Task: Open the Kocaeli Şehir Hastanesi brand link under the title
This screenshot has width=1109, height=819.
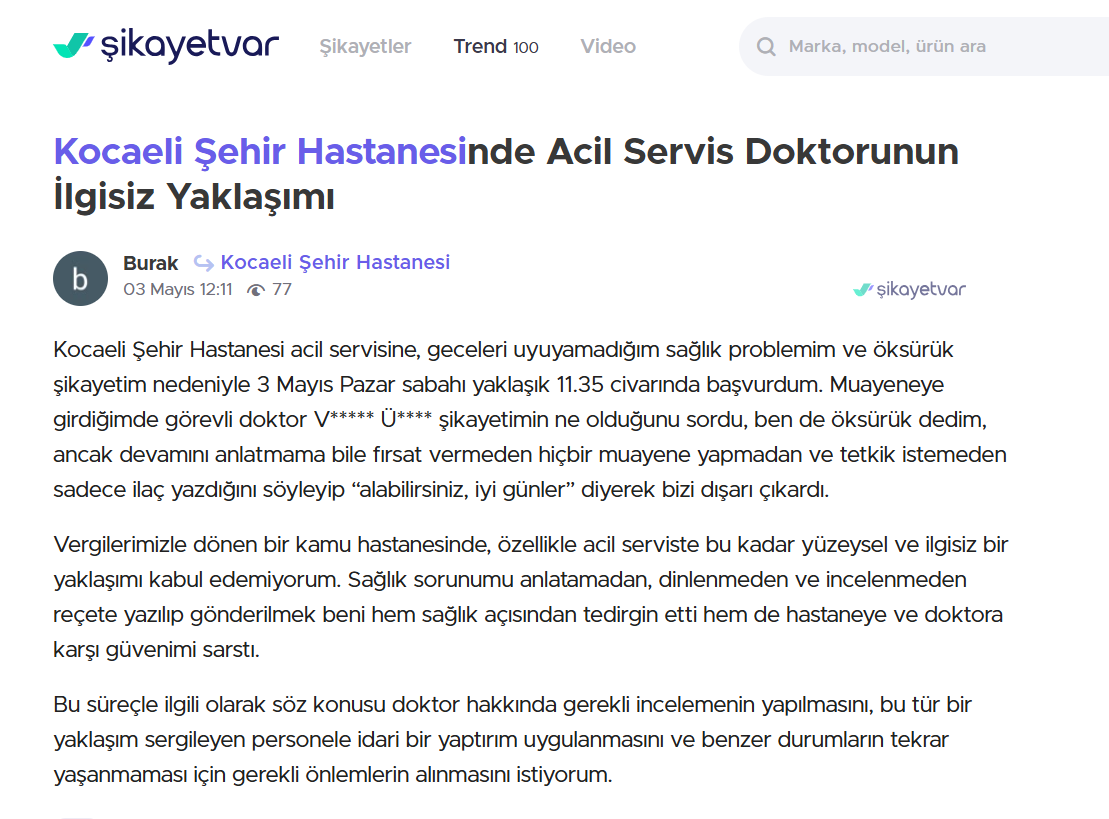Action: (x=335, y=262)
